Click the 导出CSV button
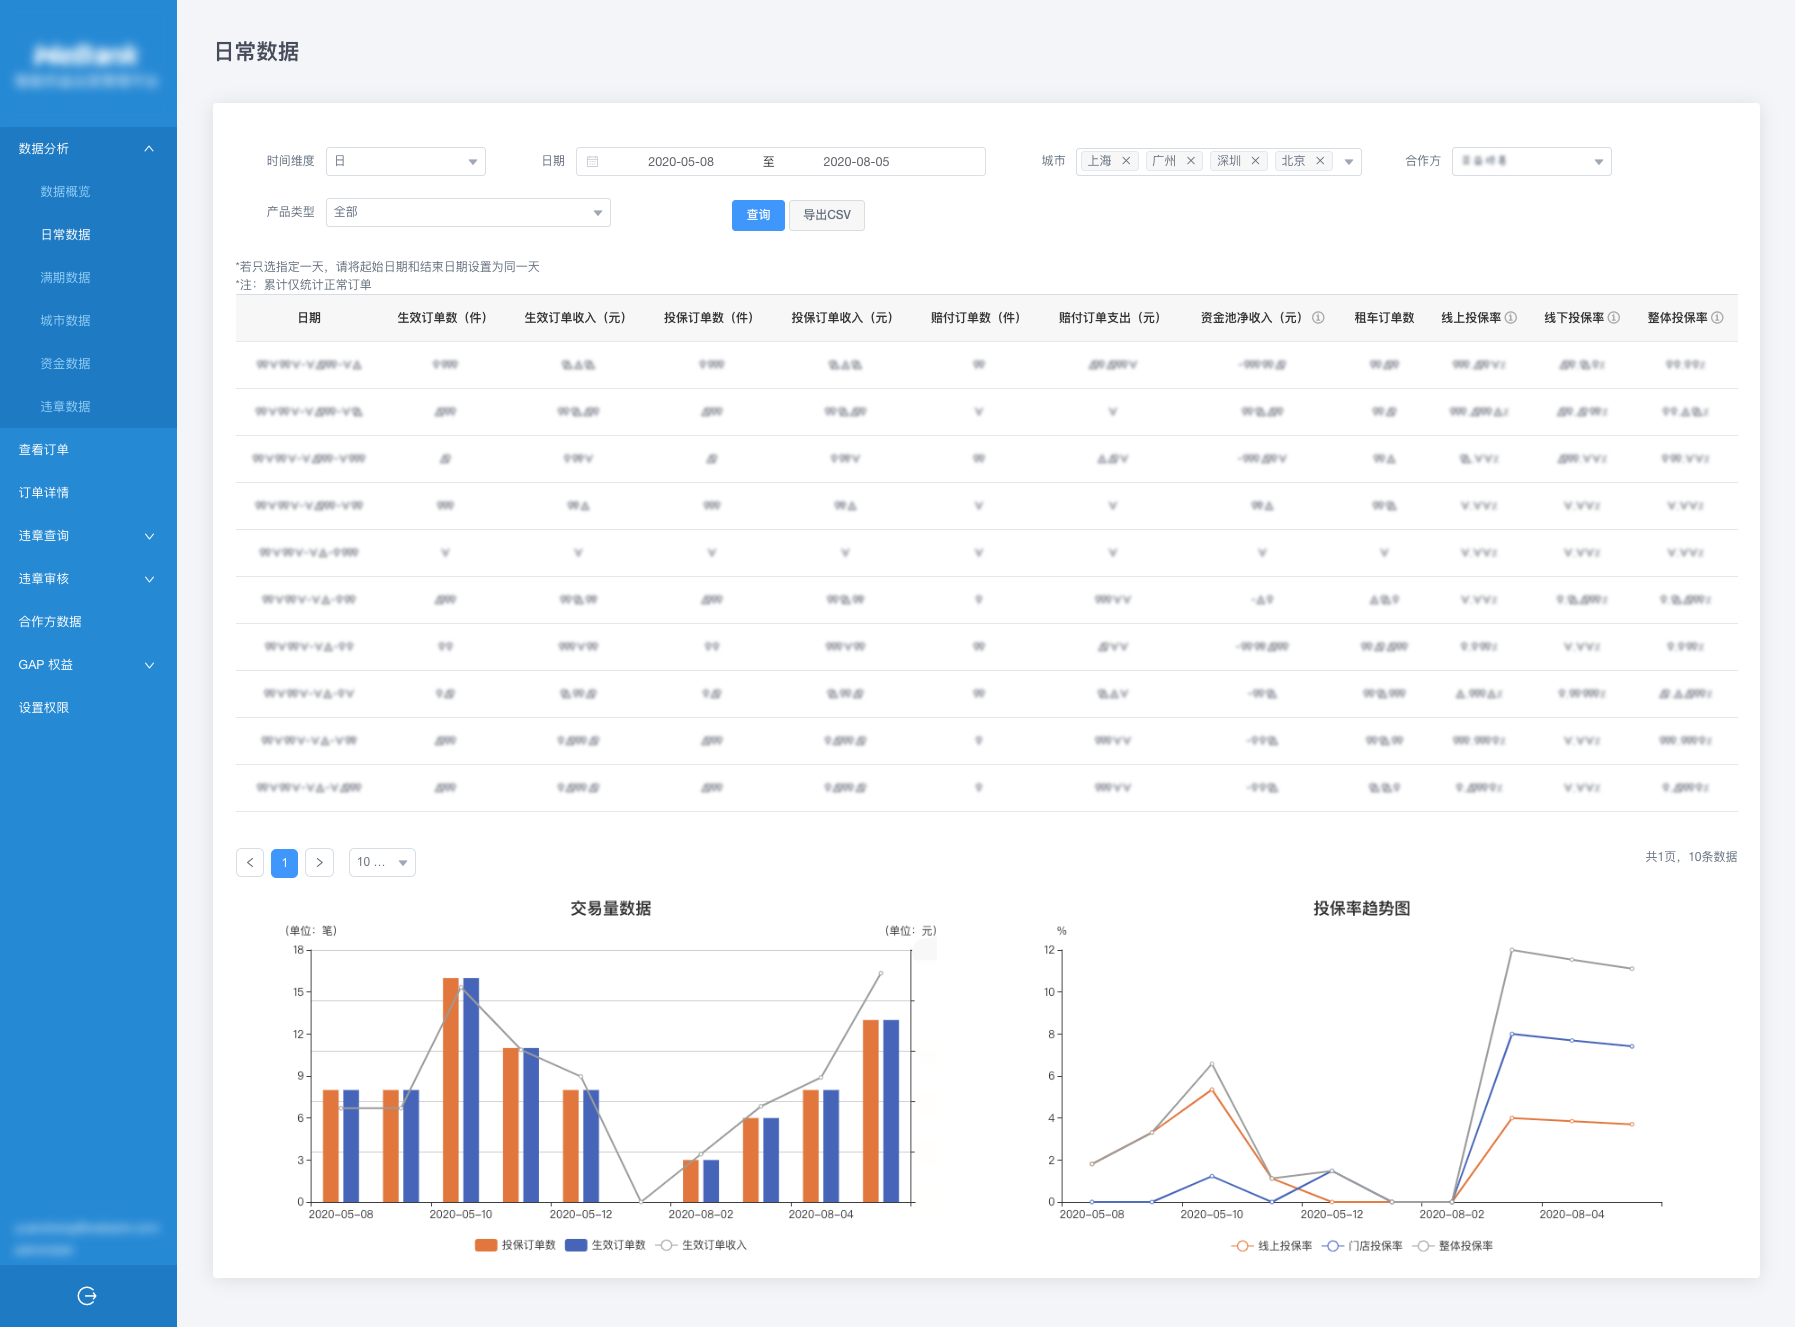 coord(826,215)
